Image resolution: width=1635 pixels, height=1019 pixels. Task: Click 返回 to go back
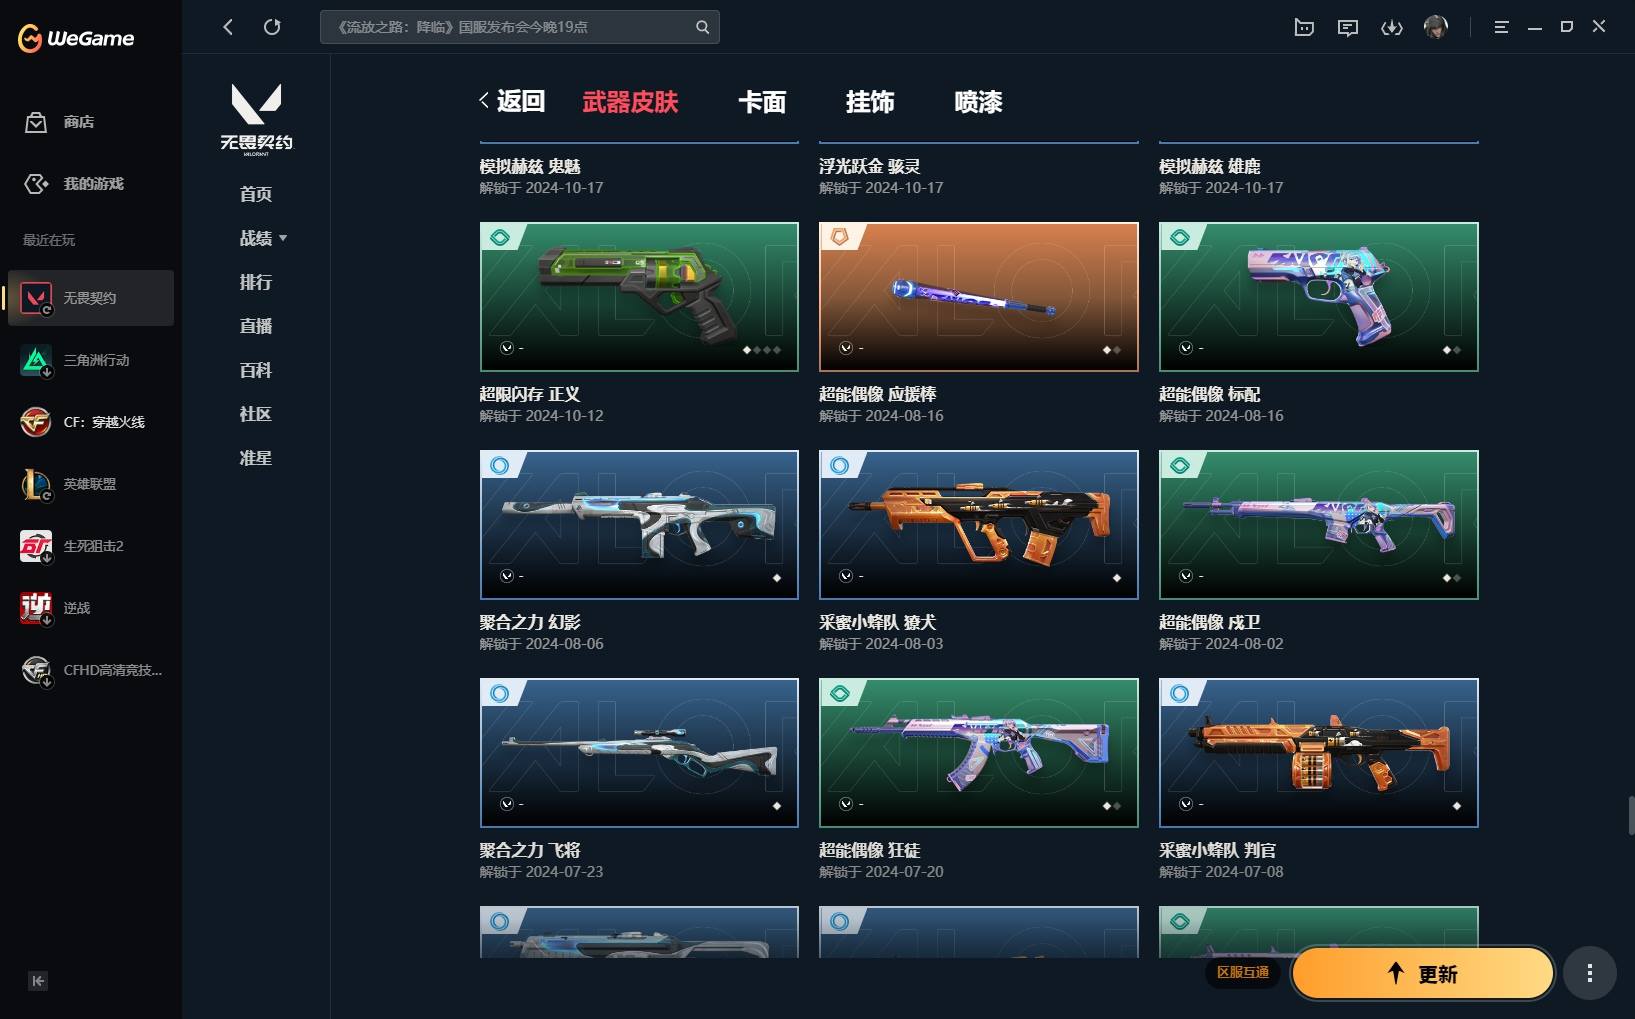[x=512, y=101]
